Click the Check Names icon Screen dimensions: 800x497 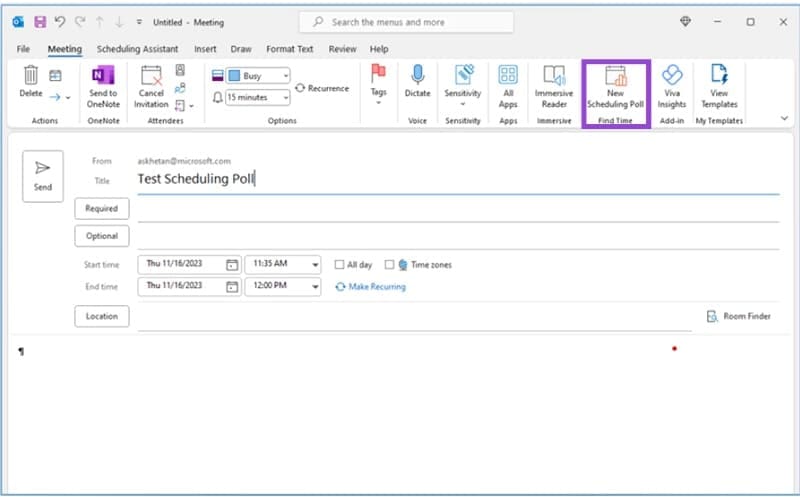pos(180,88)
